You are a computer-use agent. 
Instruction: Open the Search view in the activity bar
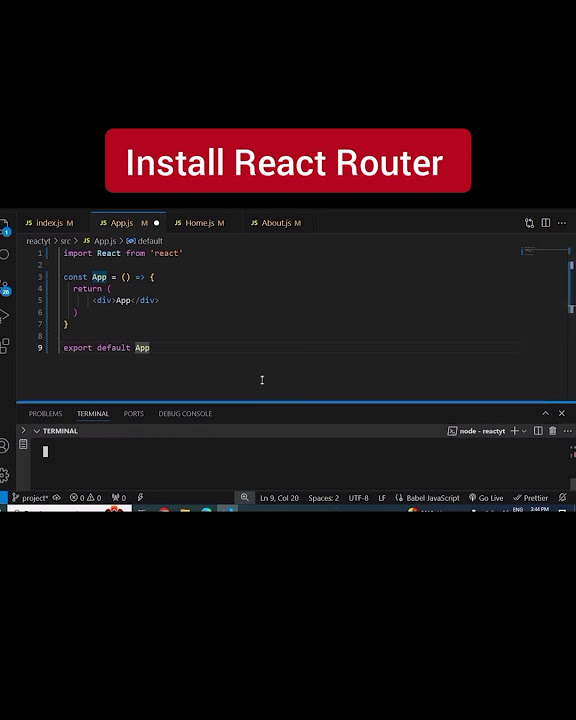pyautogui.click(x=4, y=254)
